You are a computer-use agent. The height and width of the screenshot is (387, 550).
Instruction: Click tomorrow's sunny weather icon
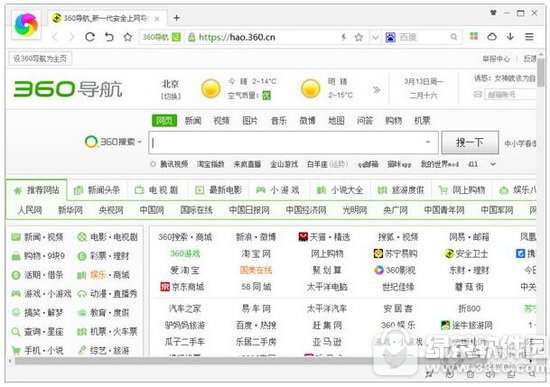[310, 88]
